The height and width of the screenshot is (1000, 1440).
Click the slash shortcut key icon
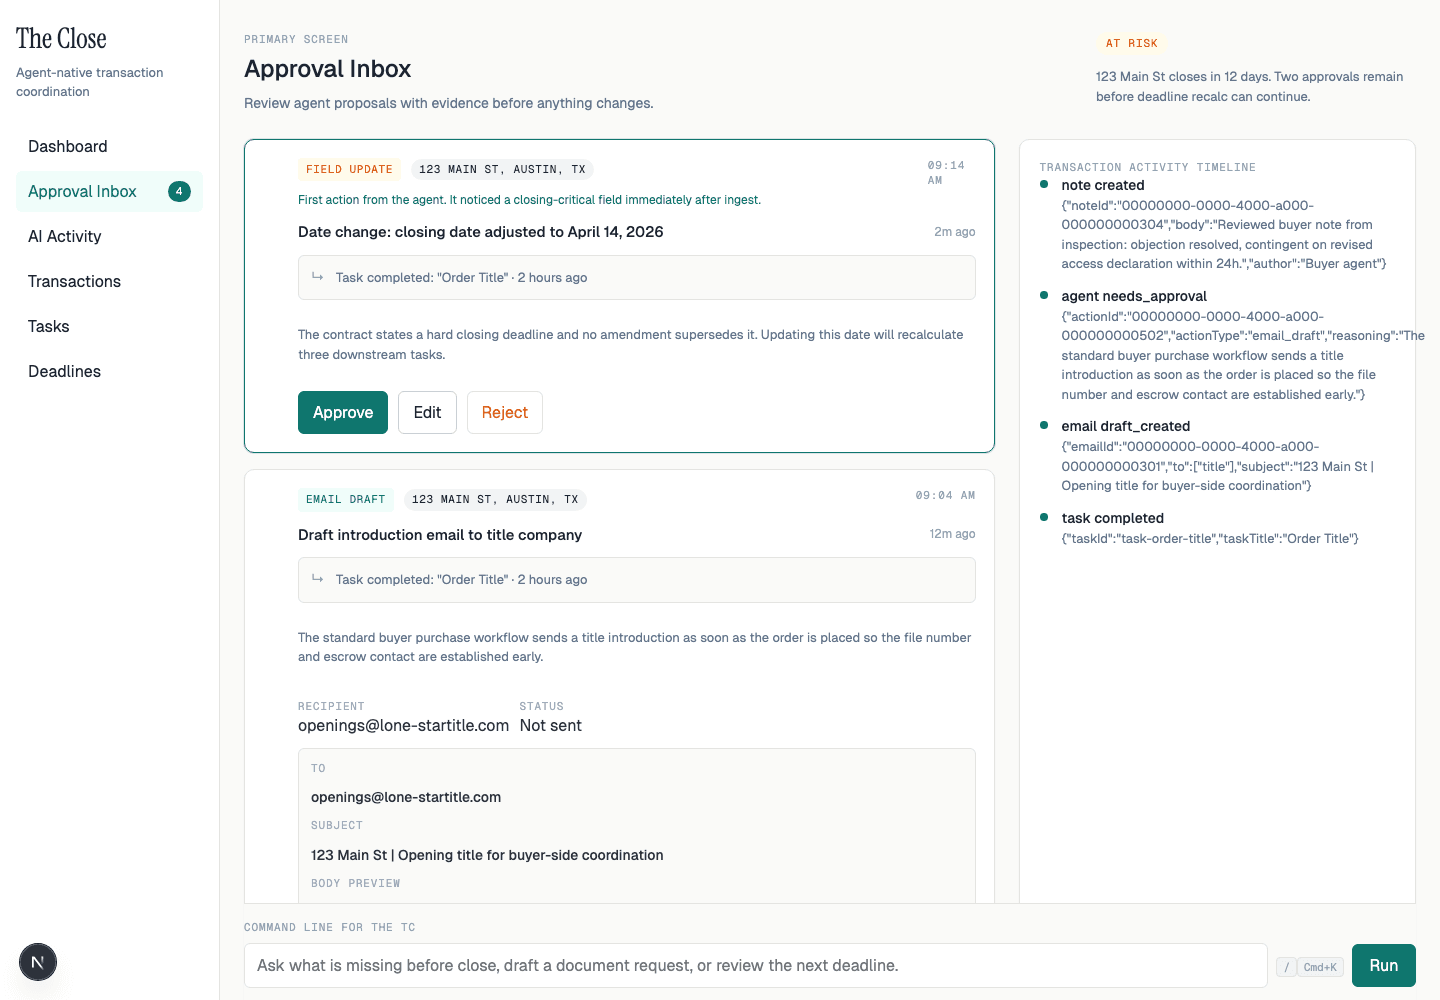pos(1286,967)
